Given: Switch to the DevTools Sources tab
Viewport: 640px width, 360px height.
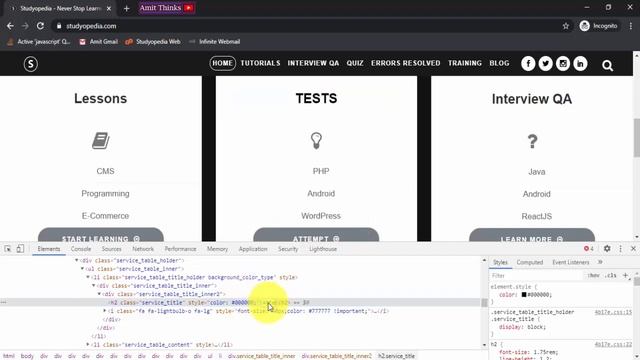Looking at the screenshot, I should 111,249.
